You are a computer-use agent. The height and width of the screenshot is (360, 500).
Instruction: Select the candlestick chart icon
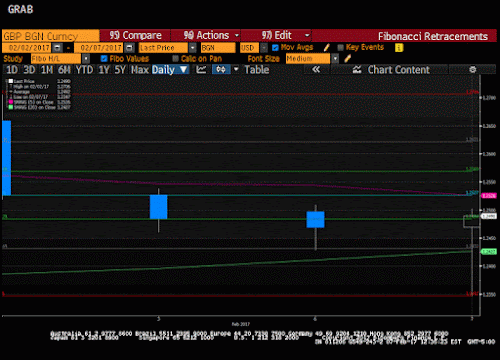pos(221,70)
